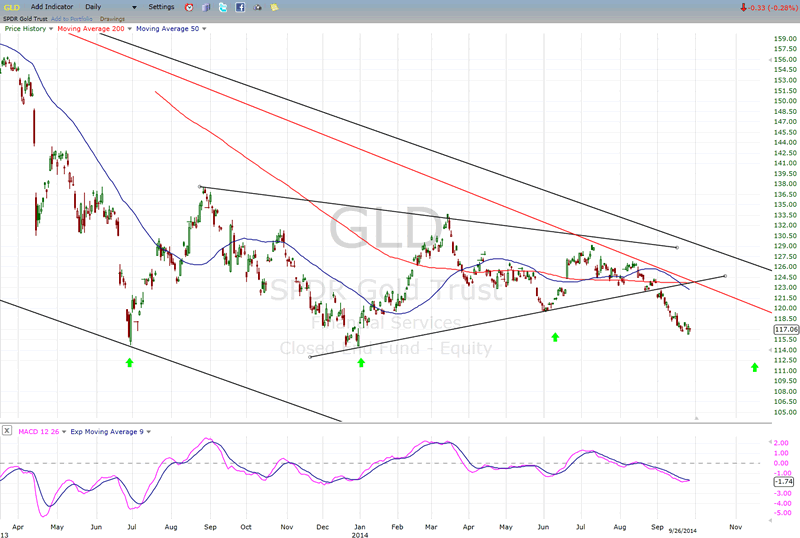Viewport: 800px width, 538px height.
Task: Click the 159.00 price axis label
Action: click(785, 39)
